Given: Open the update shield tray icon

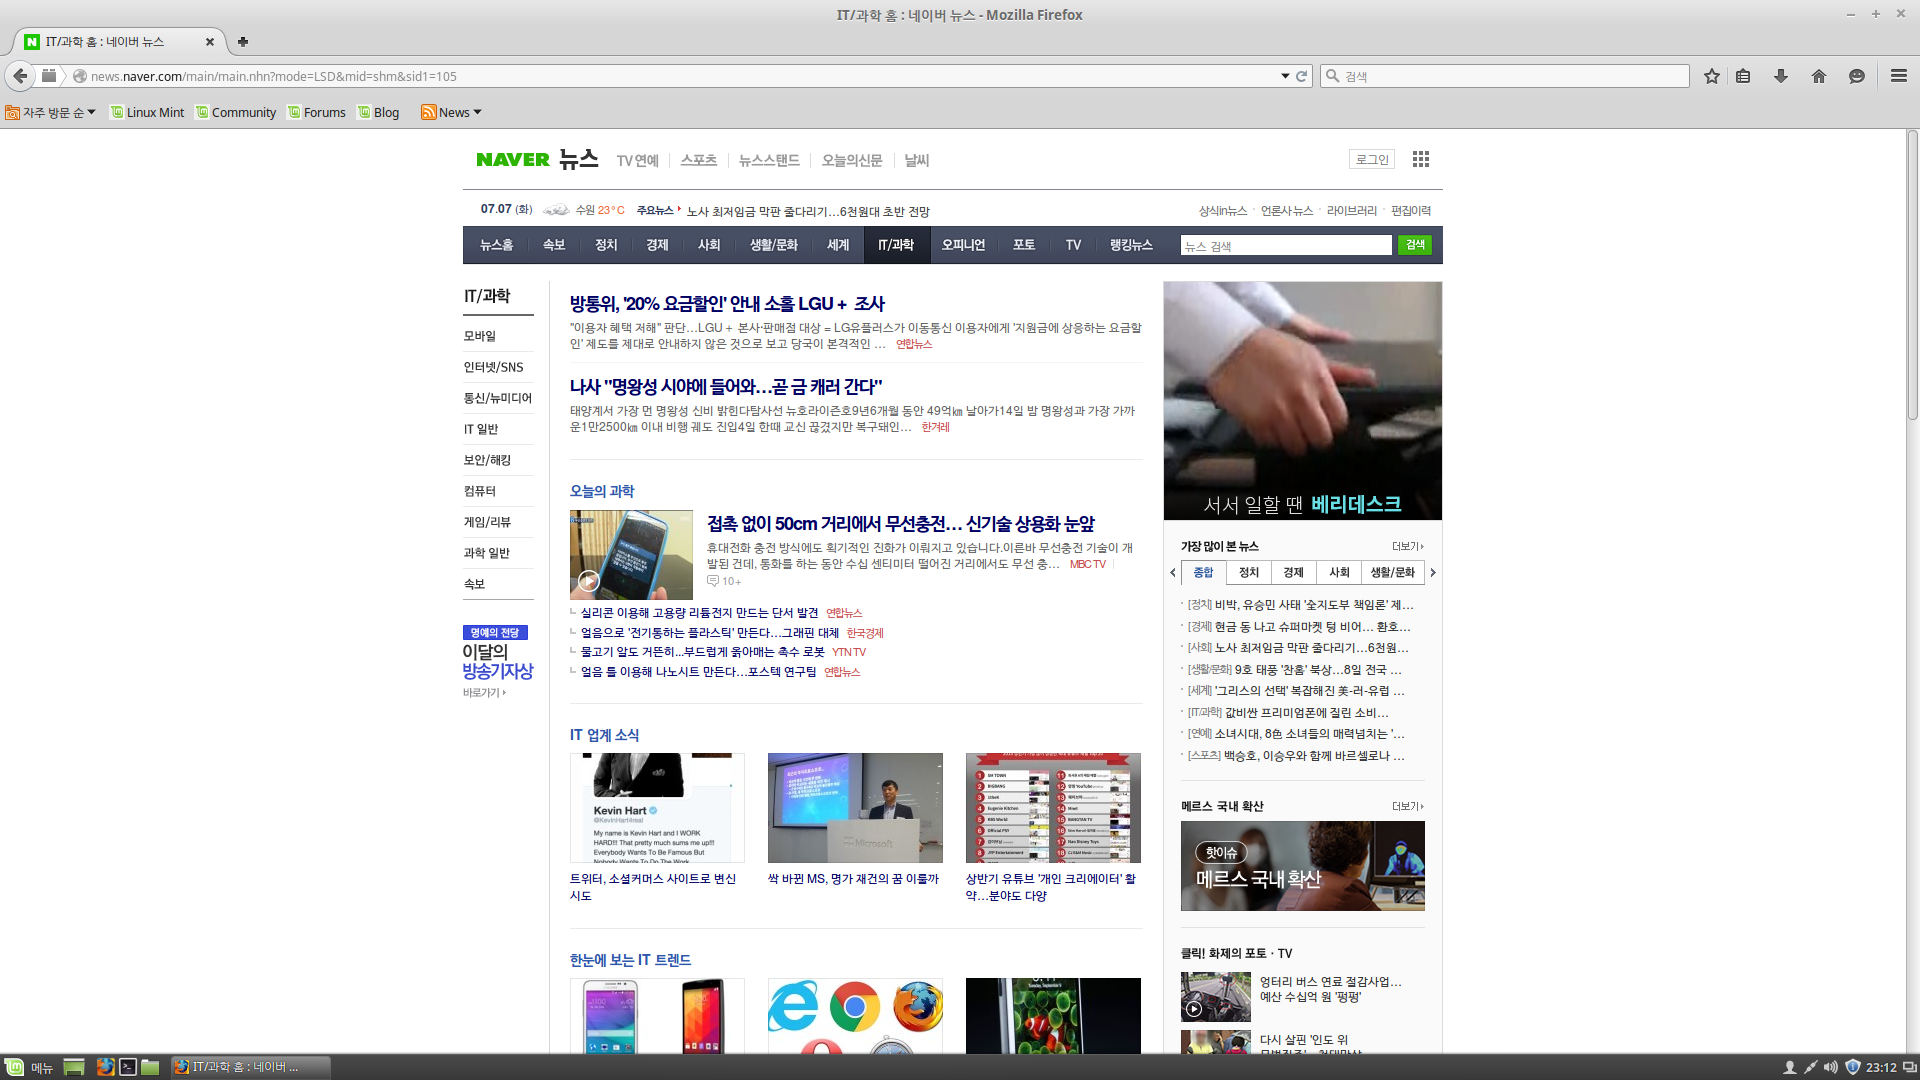Looking at the screenshot, I should [x=1852, y=1067].
